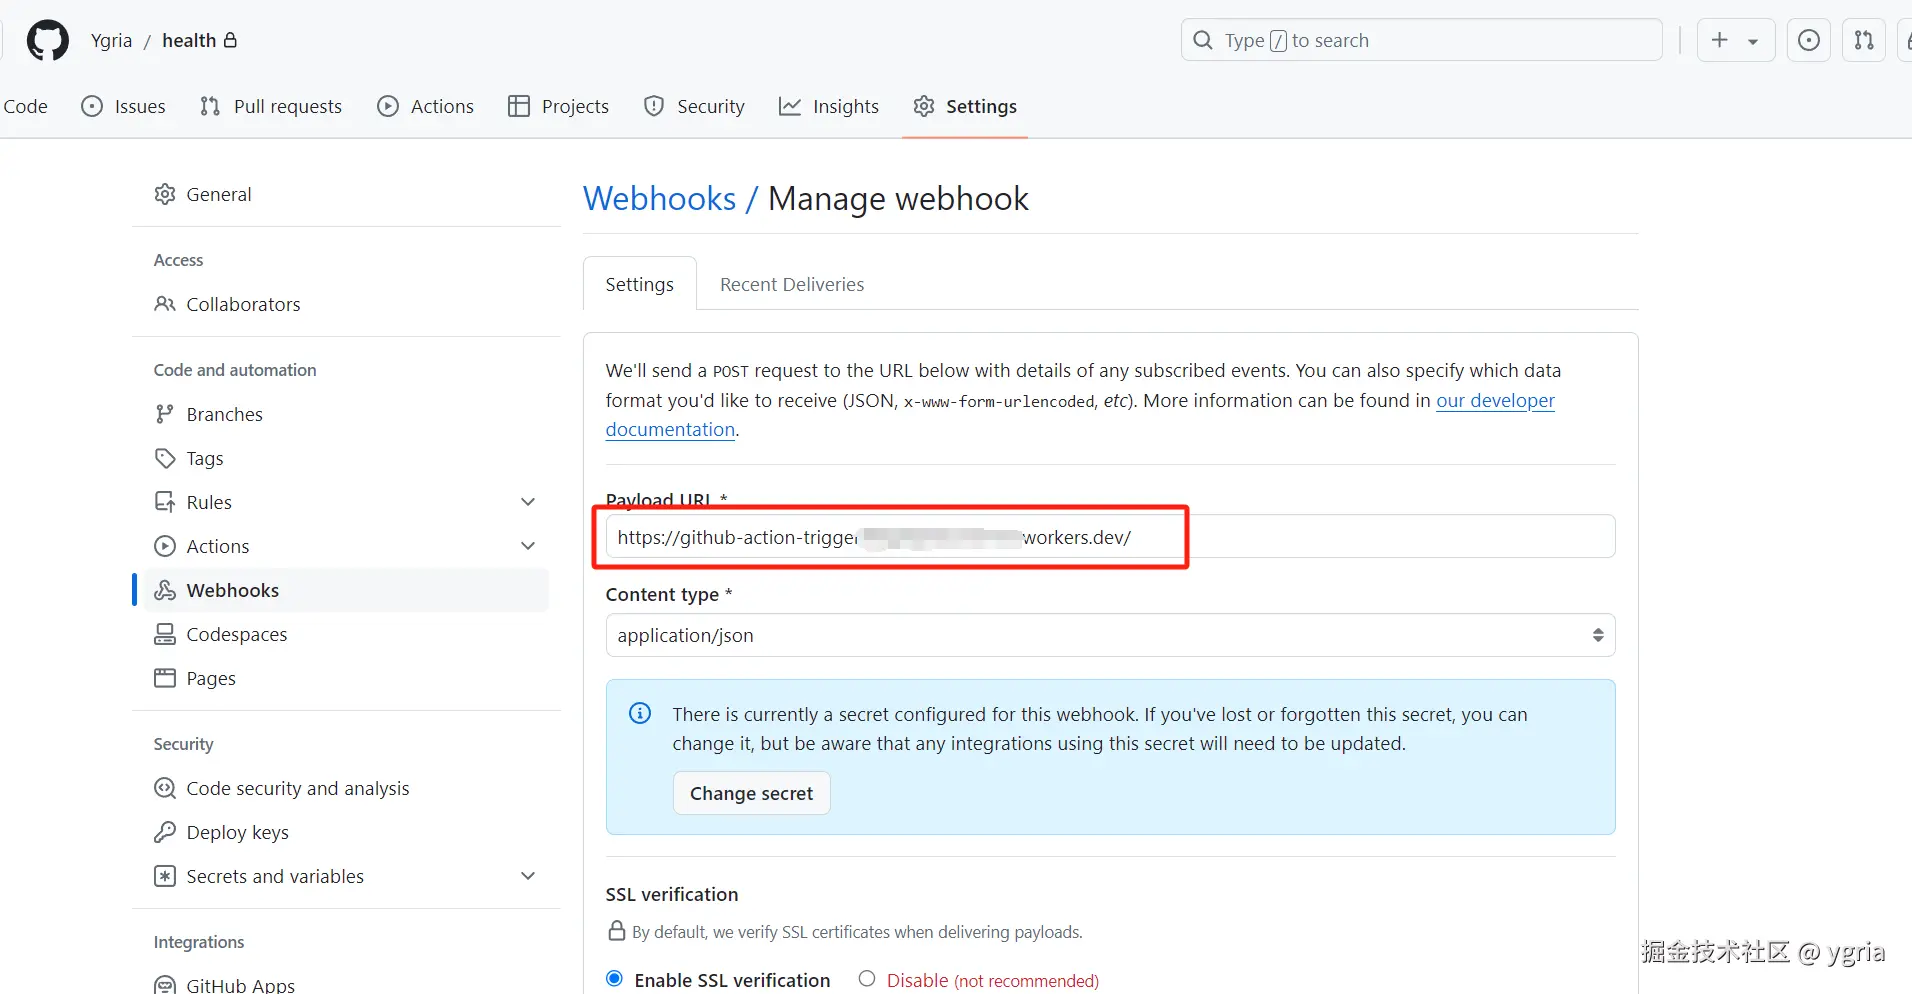Image resolution: width=1912 pixels, height=994 pixels.
Task: Click the SSL verification lock icon
Action: pyautogui.click(x=617, y=931)
